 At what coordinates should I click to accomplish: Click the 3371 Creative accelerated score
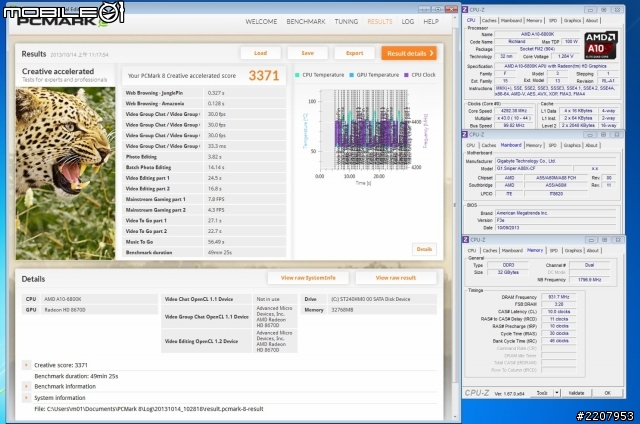[264, 75]
